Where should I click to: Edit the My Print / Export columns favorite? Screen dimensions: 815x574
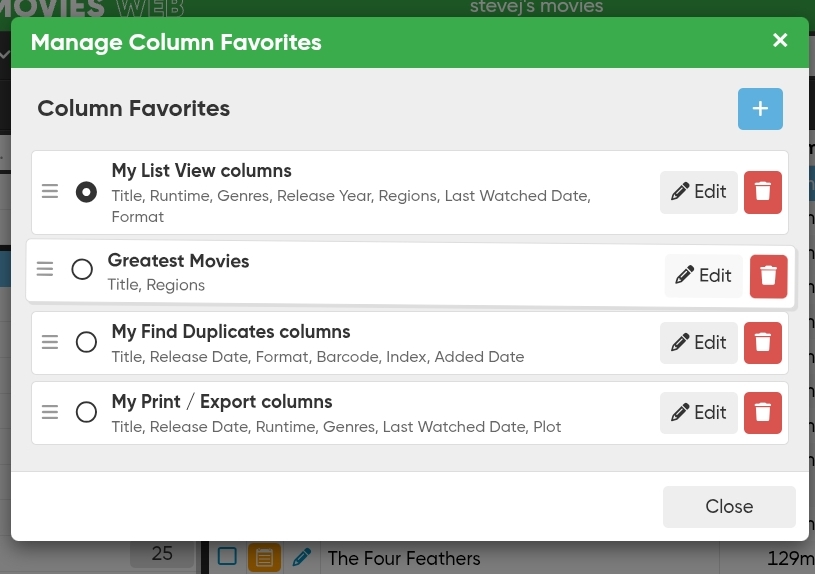(x=699, y=413)
